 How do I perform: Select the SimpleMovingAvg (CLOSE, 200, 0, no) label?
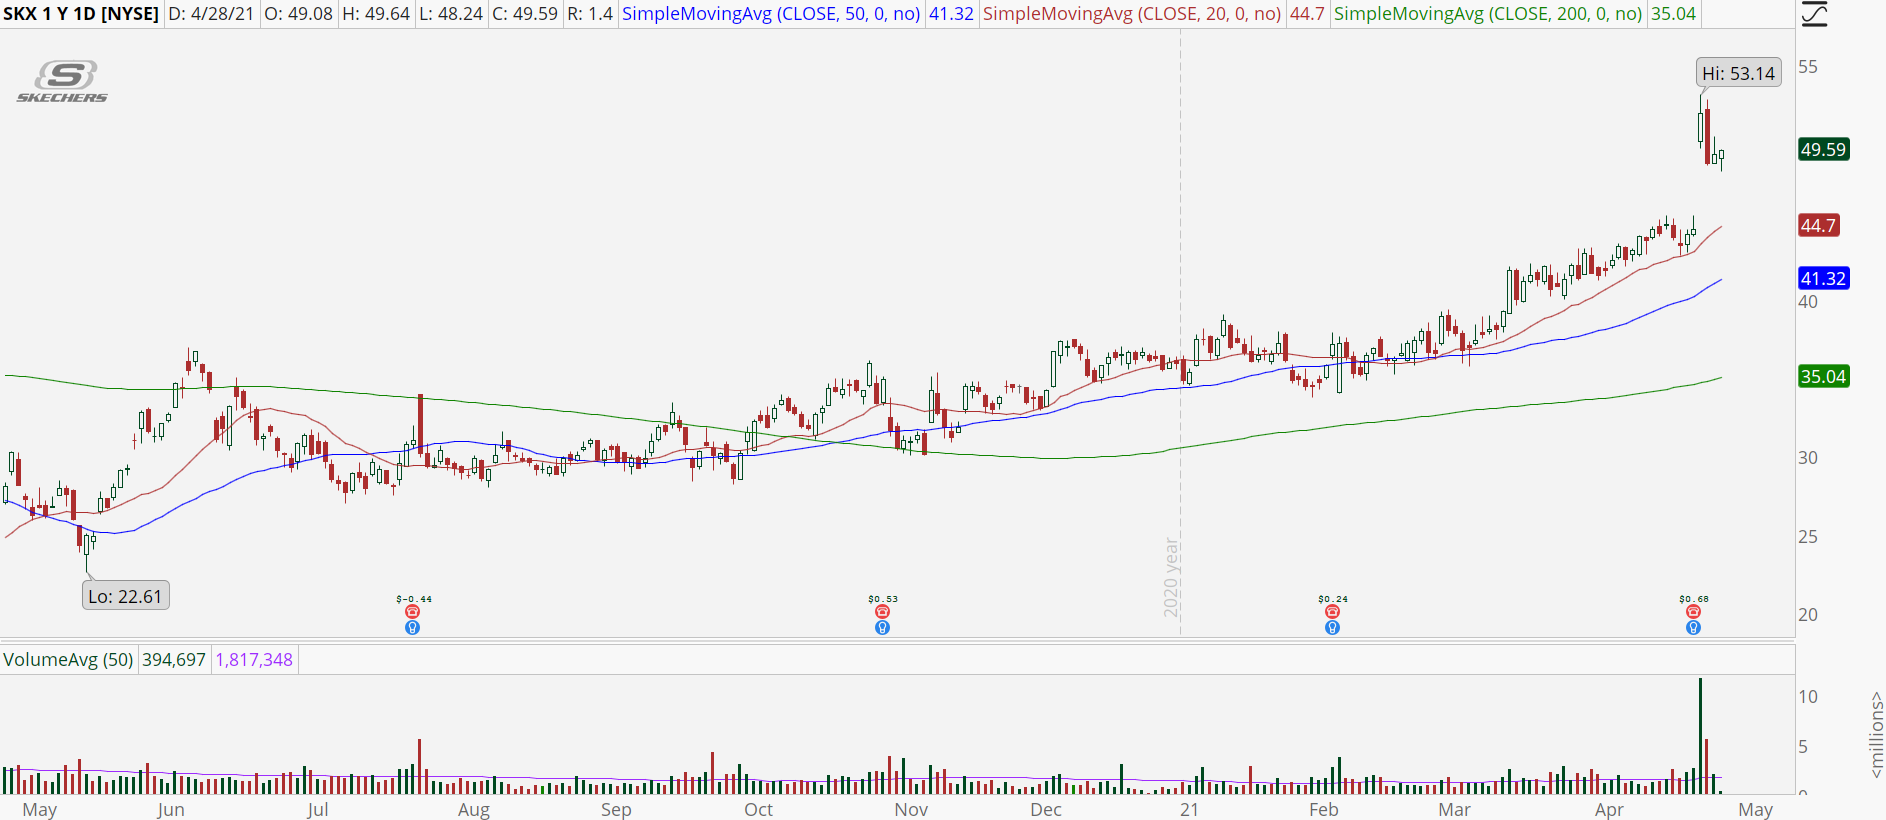1488,14
